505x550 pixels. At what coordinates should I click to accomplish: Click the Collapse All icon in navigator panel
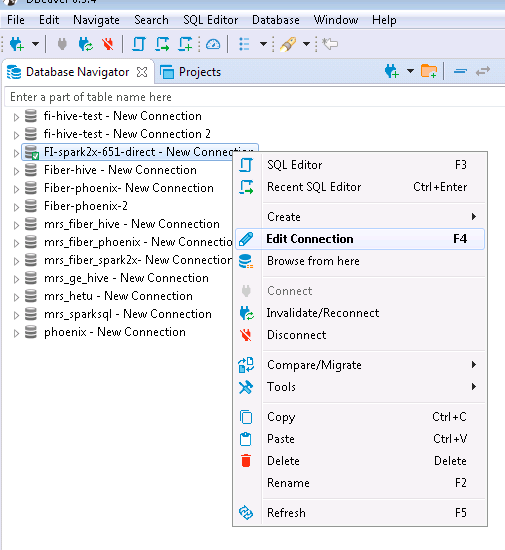(x=460, y=71)
